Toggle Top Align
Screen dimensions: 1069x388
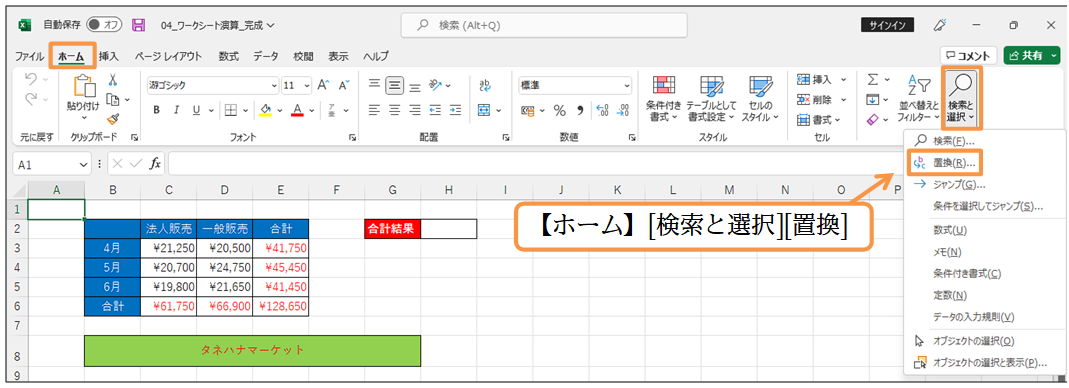point(374,85)
